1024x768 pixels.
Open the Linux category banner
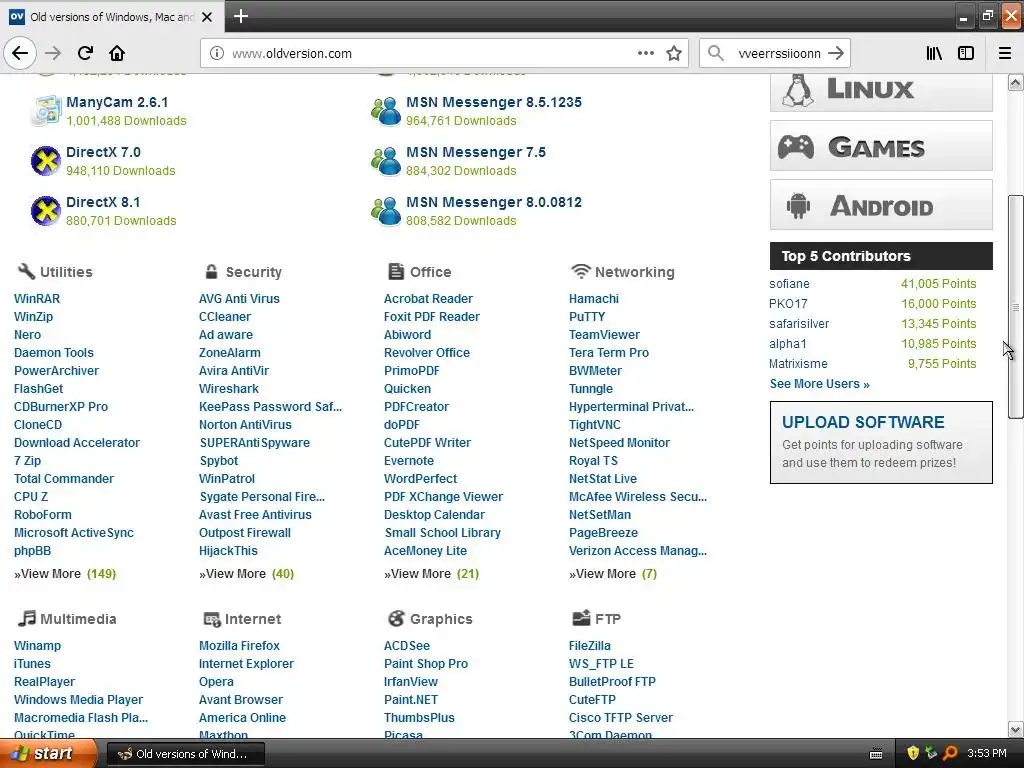click(881, 91)
